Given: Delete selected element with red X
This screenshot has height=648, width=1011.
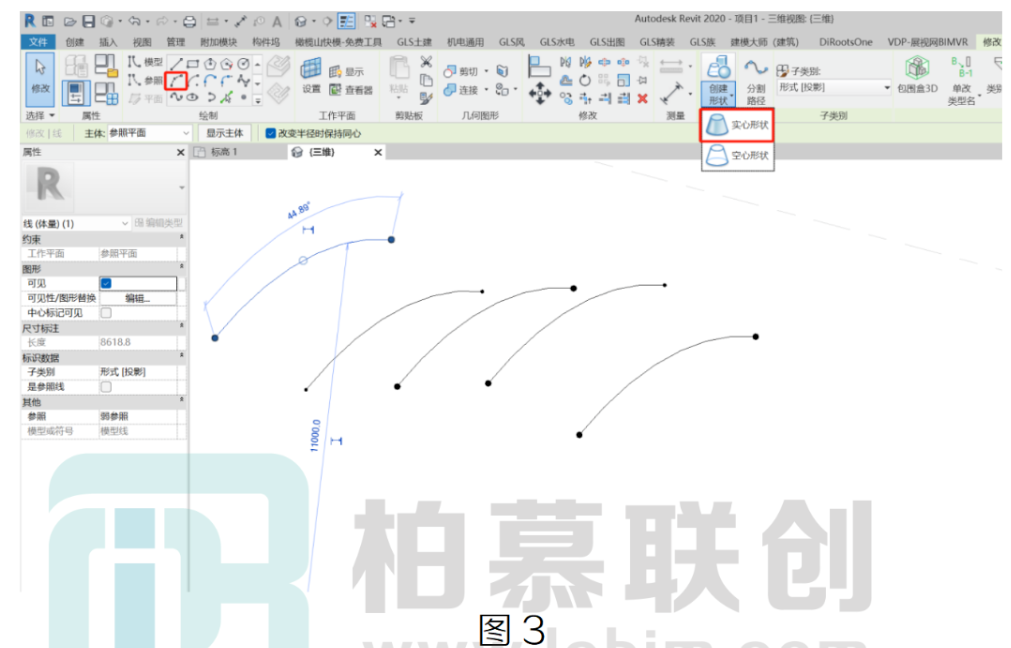Looking at the screenshot, I should point(642,99).
